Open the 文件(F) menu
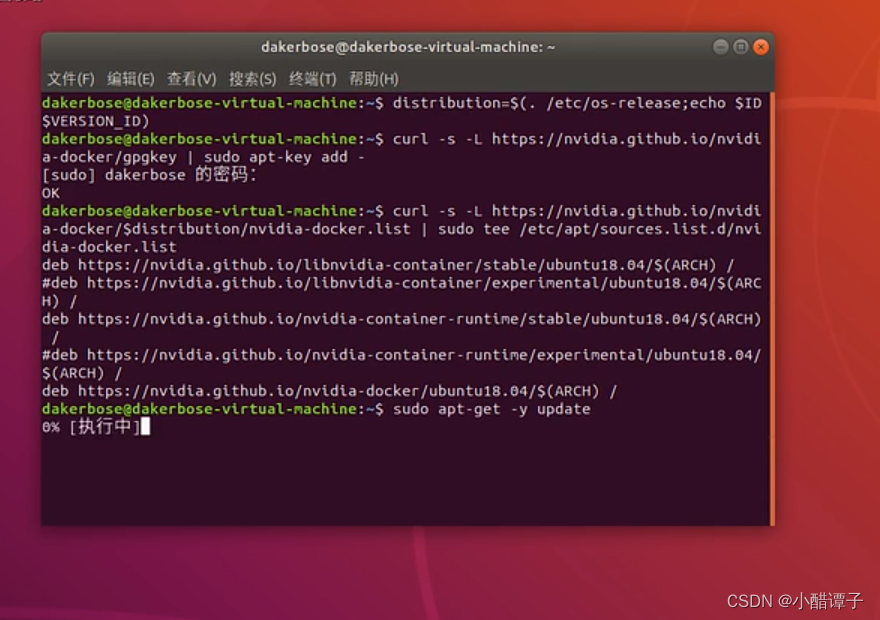 pyautogui.click(x=71, y=79)
